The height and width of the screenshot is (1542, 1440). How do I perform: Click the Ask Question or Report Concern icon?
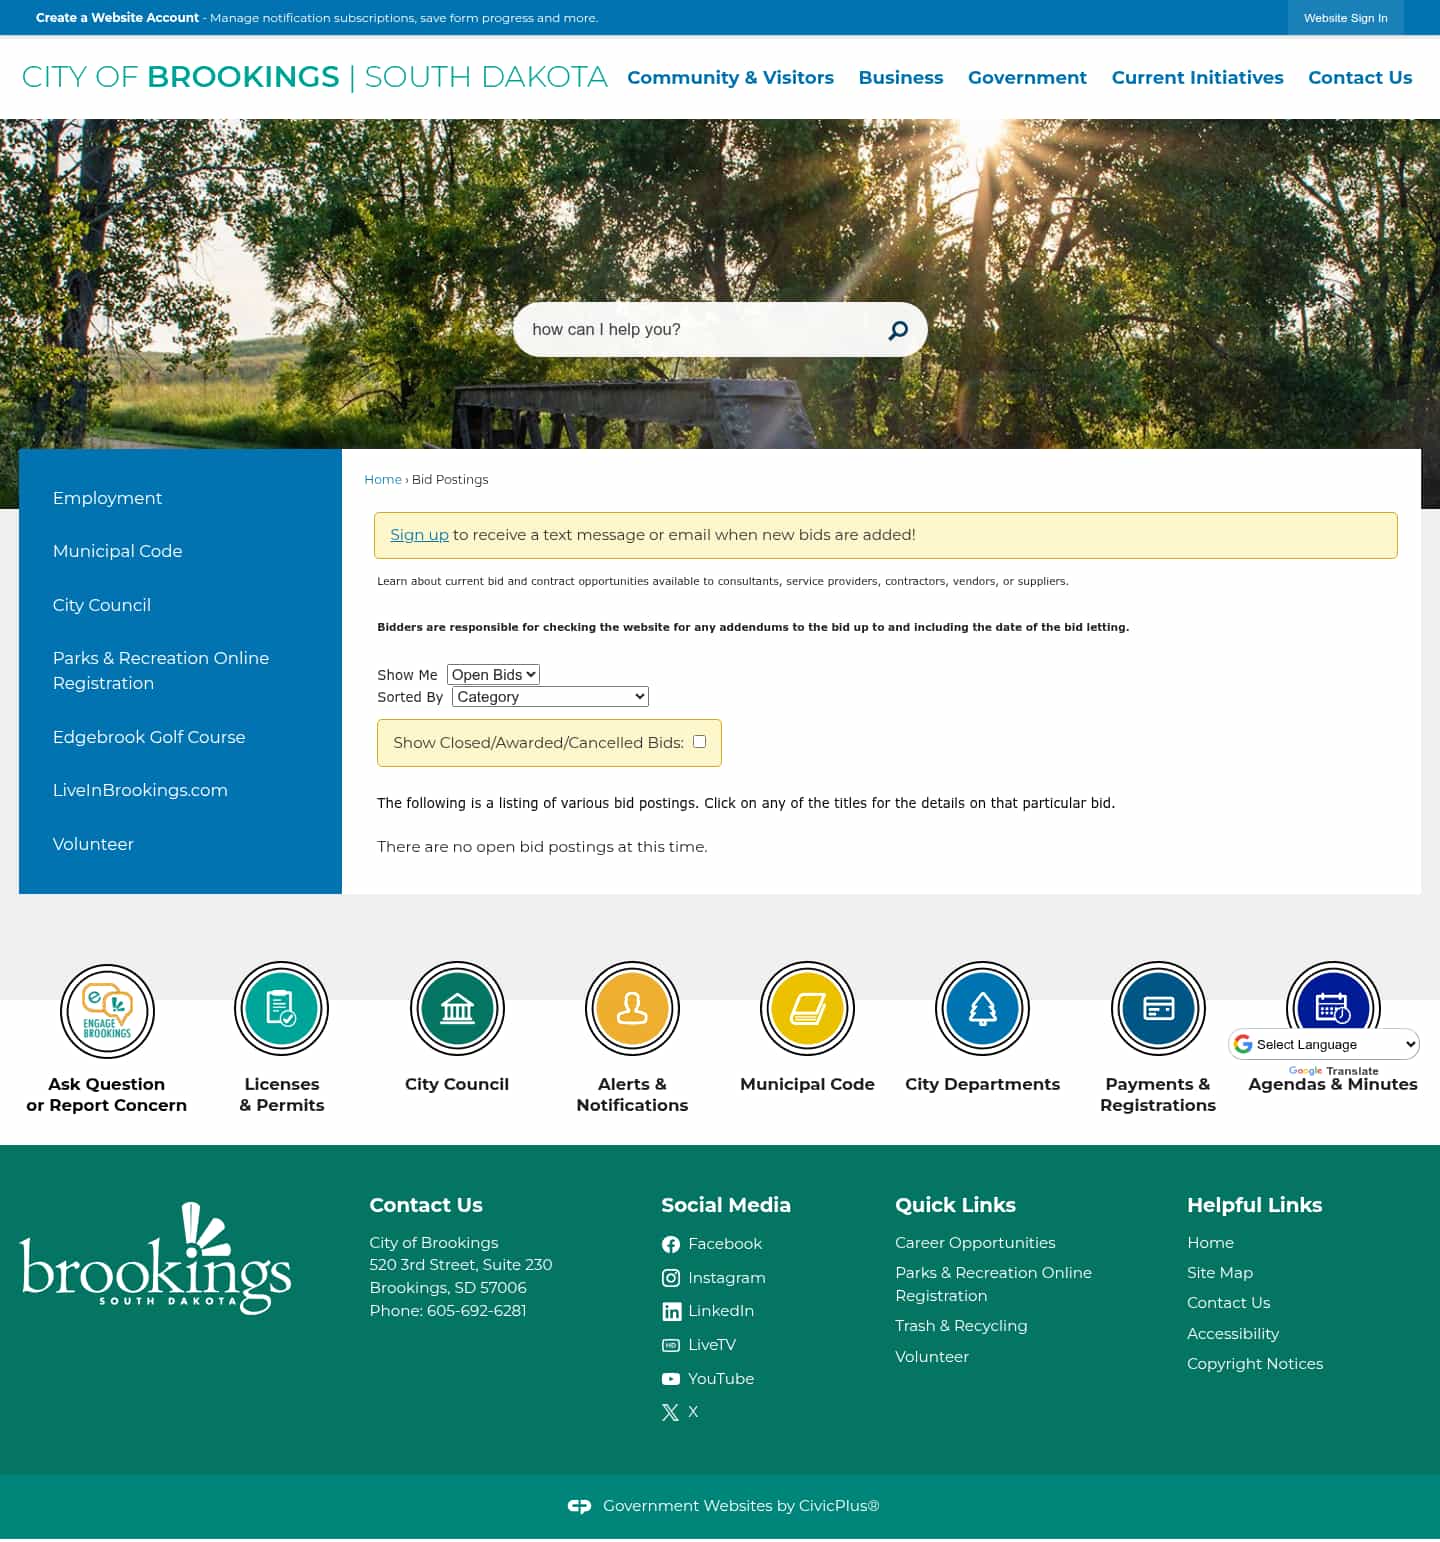click(107, 1010)
